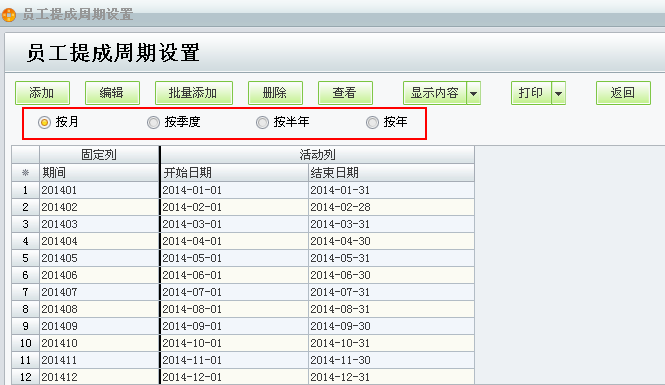
Task: Click period cell 201411
Action: coord(99,360)
